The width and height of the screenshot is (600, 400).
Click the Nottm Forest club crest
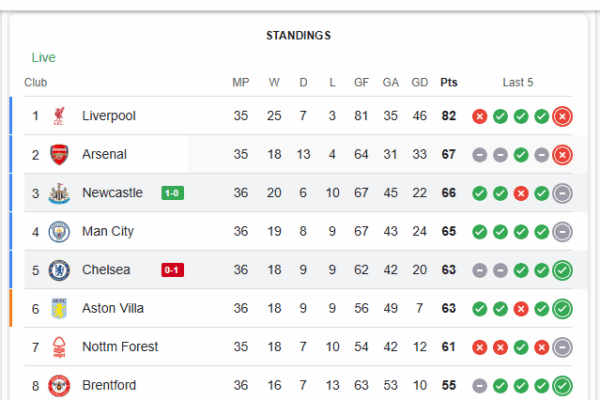click(59, 347)
